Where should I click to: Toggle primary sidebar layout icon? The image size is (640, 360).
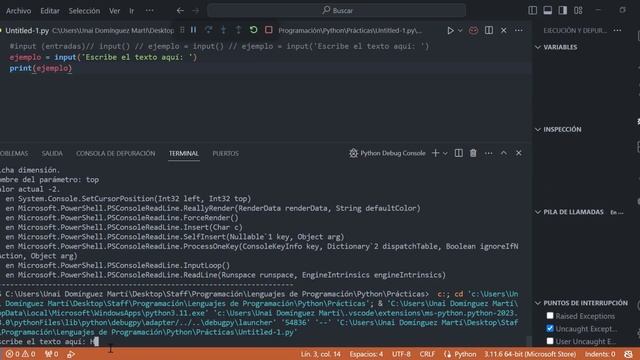tap(532, 11)
